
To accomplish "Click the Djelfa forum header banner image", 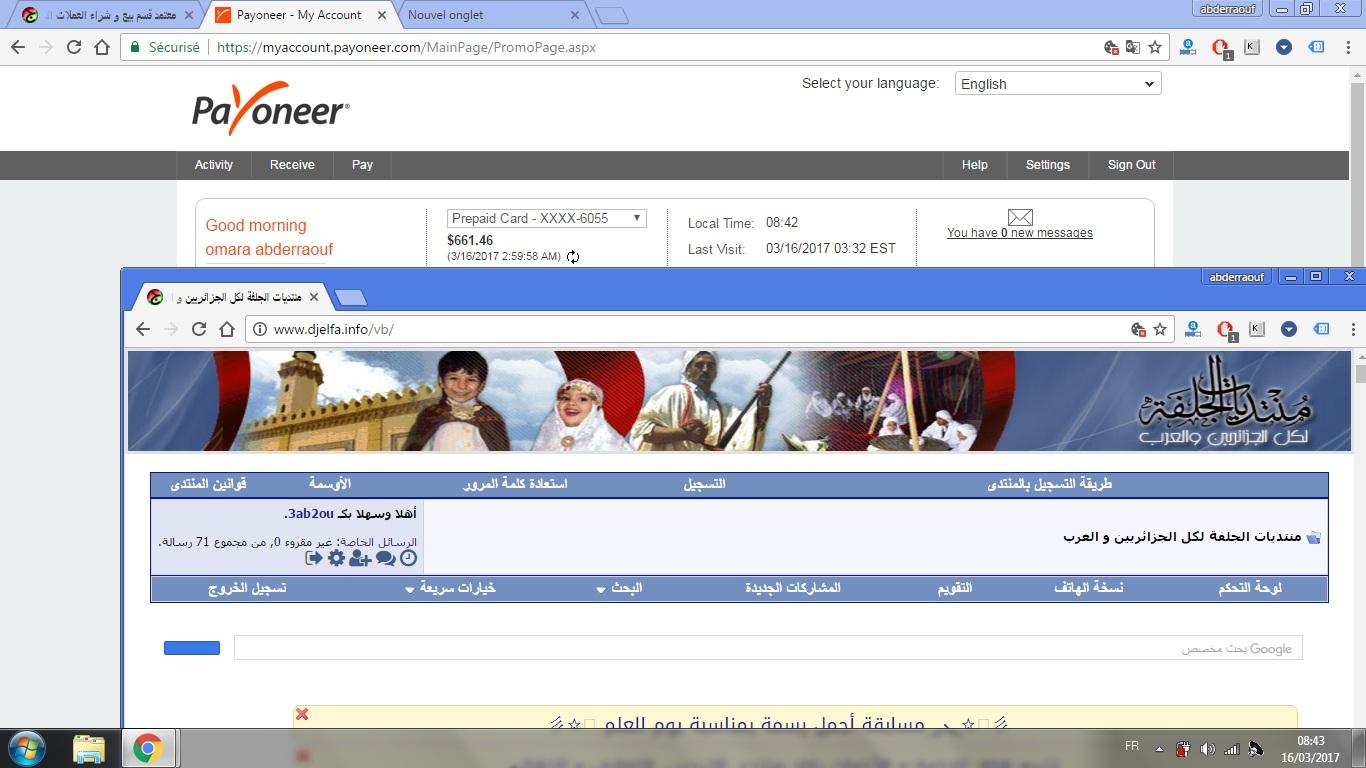I will point(739,401).
